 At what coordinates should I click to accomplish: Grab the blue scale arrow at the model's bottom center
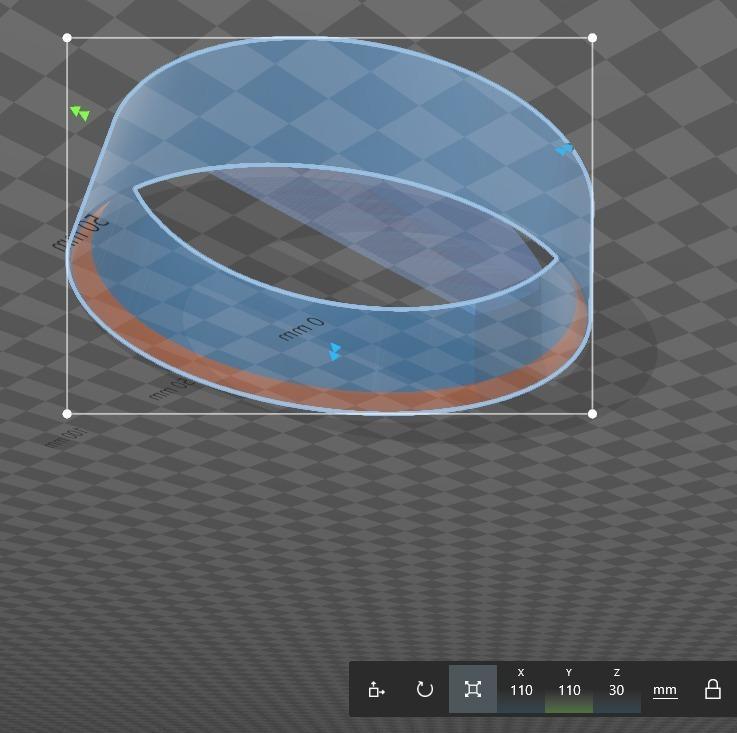(x=335, y=352)
